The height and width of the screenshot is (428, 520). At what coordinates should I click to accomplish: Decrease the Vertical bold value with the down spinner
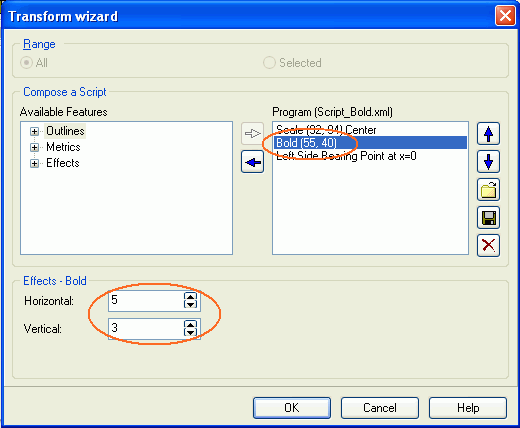pos(190,332)
